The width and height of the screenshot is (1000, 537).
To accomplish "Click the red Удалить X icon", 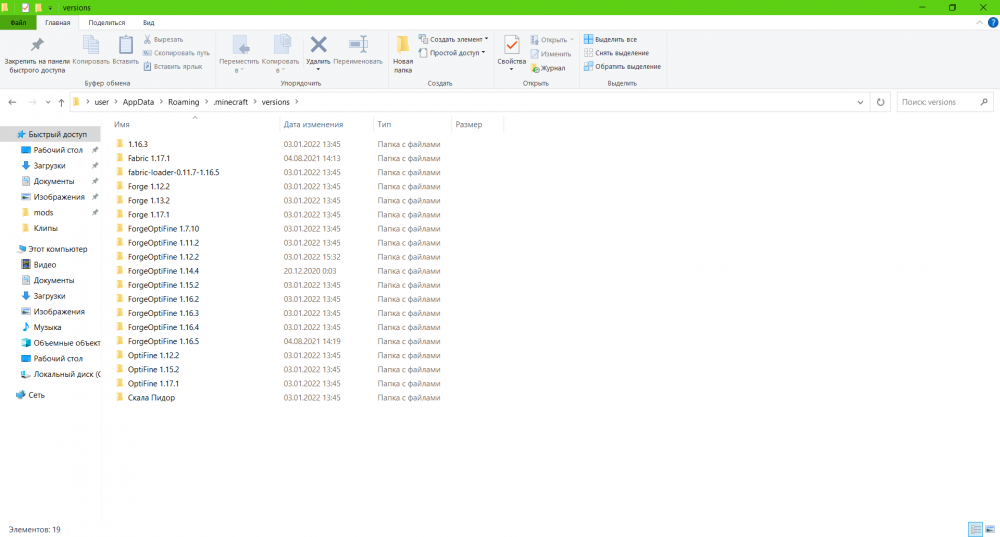I will tap(318, 45).
